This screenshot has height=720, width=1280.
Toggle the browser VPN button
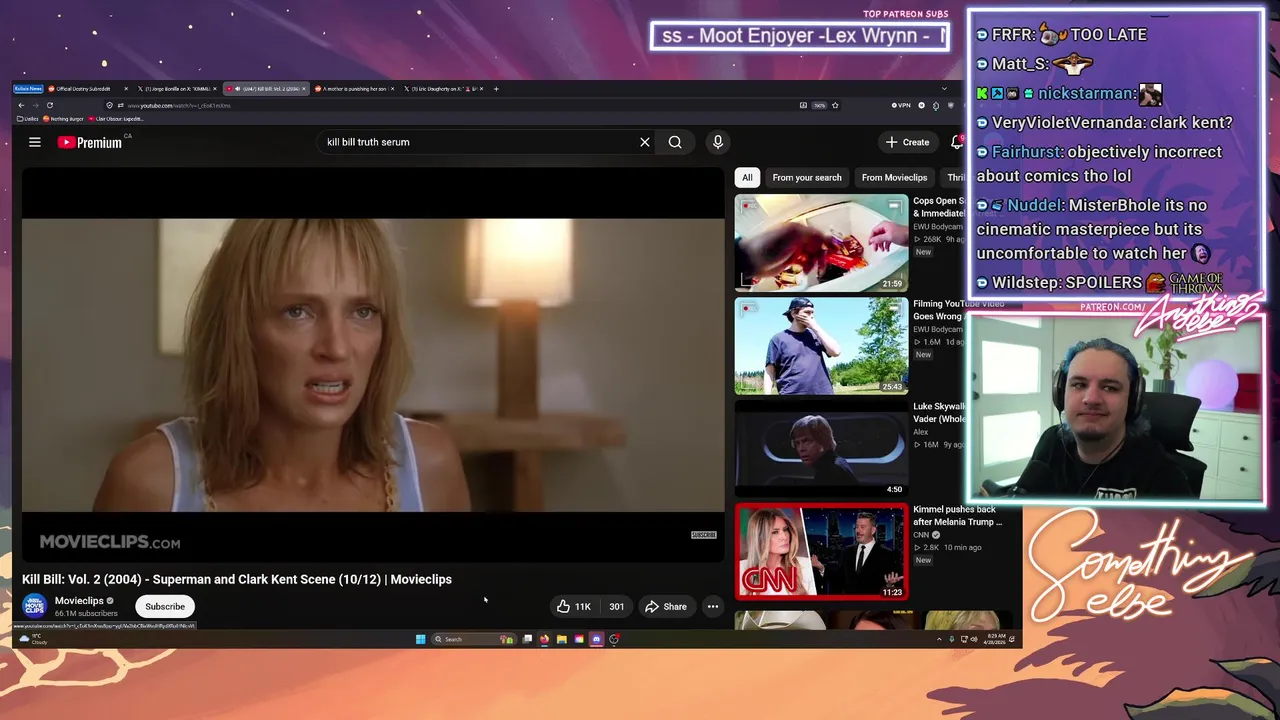[x=901, y=105]
